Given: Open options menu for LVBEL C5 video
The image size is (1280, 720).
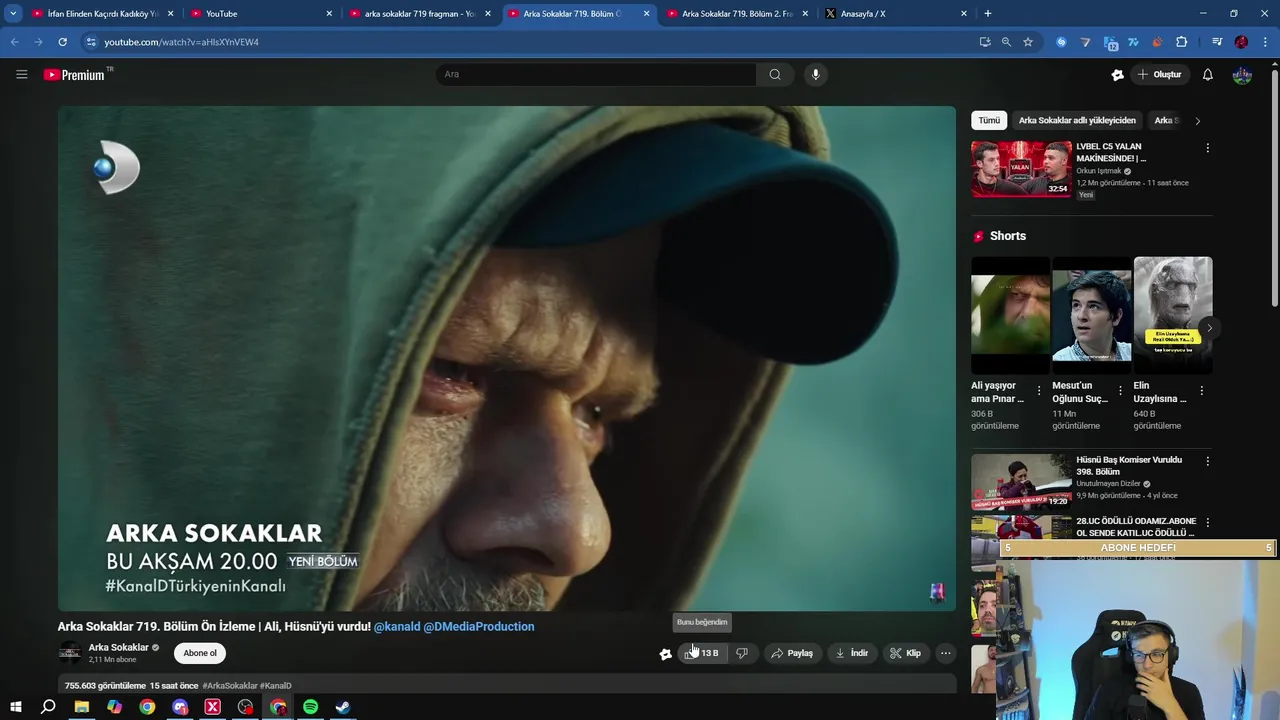Looking at the screenshot, I should click(1207, 148).
